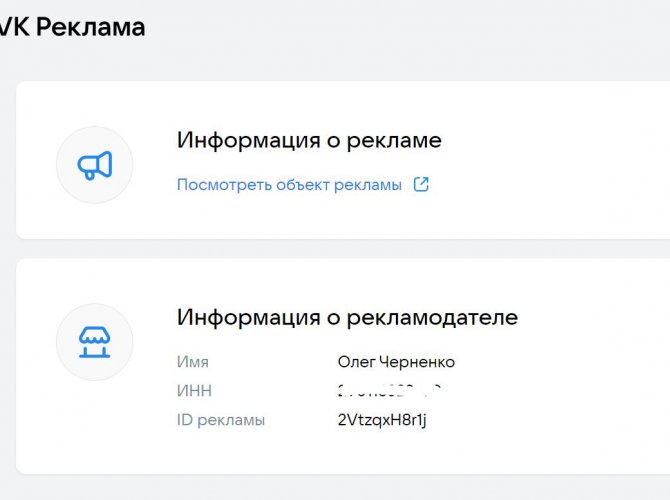
Task: Open the Посмотреть объект рекламы link
Action: pyautogui.click(x=289, y=185)
